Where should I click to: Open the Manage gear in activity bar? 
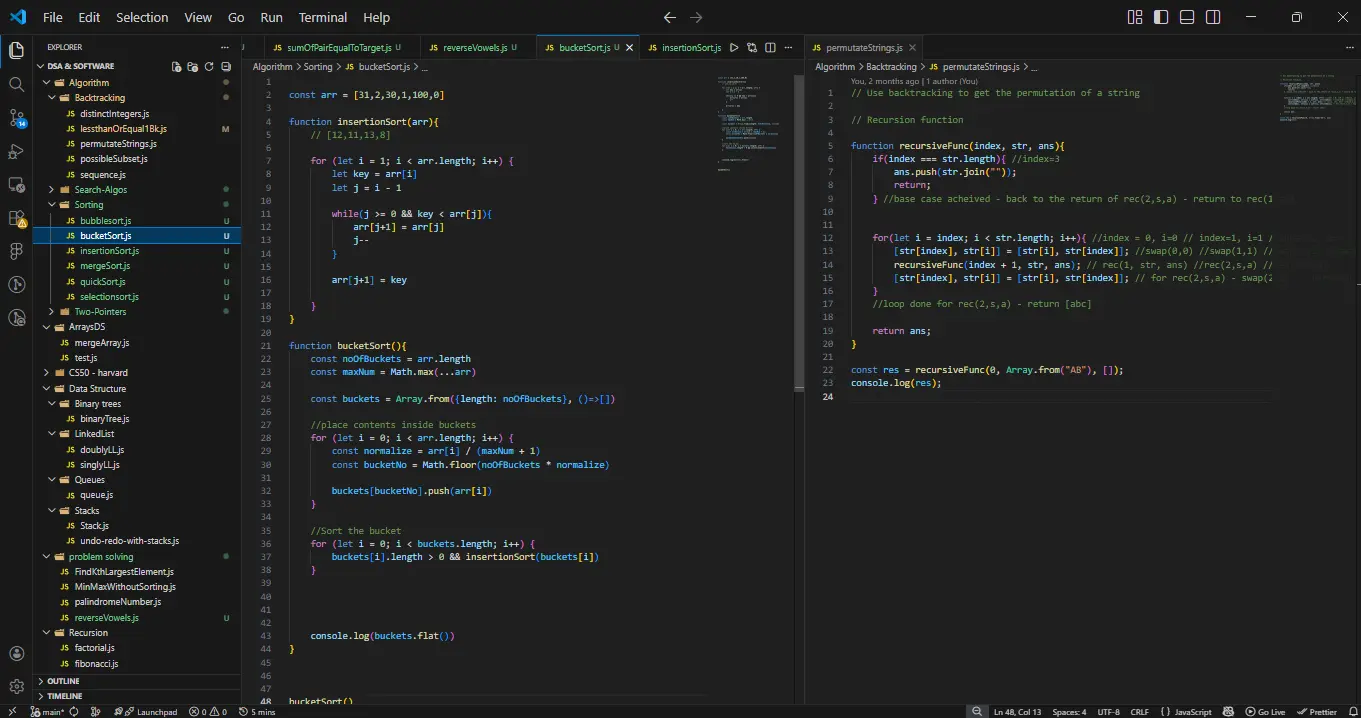click(x=16, y=687)
